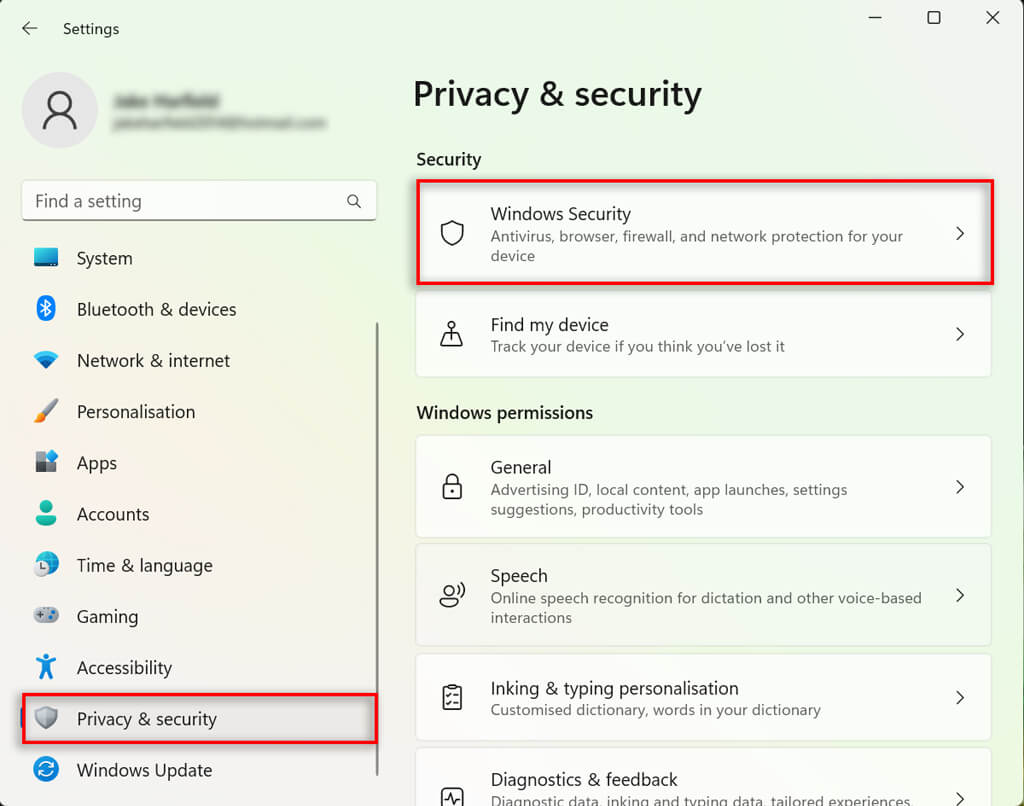Click the Windows Security shield icon
The width and height of the screenshot is (1024, 806).
tap(452, 234)
